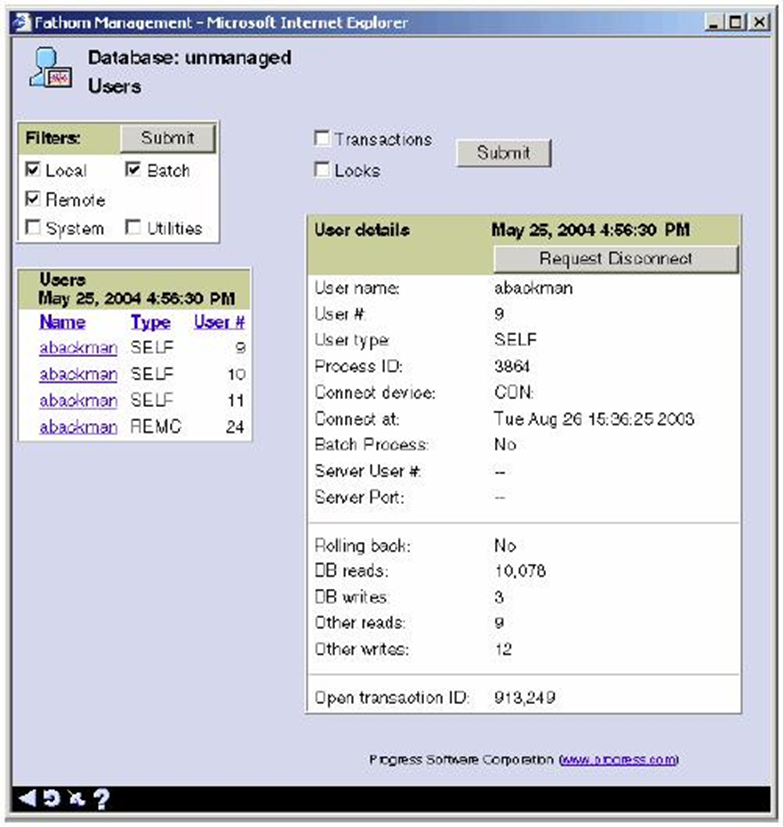Enable the System filter checkbox

click(x=33, y=228)
